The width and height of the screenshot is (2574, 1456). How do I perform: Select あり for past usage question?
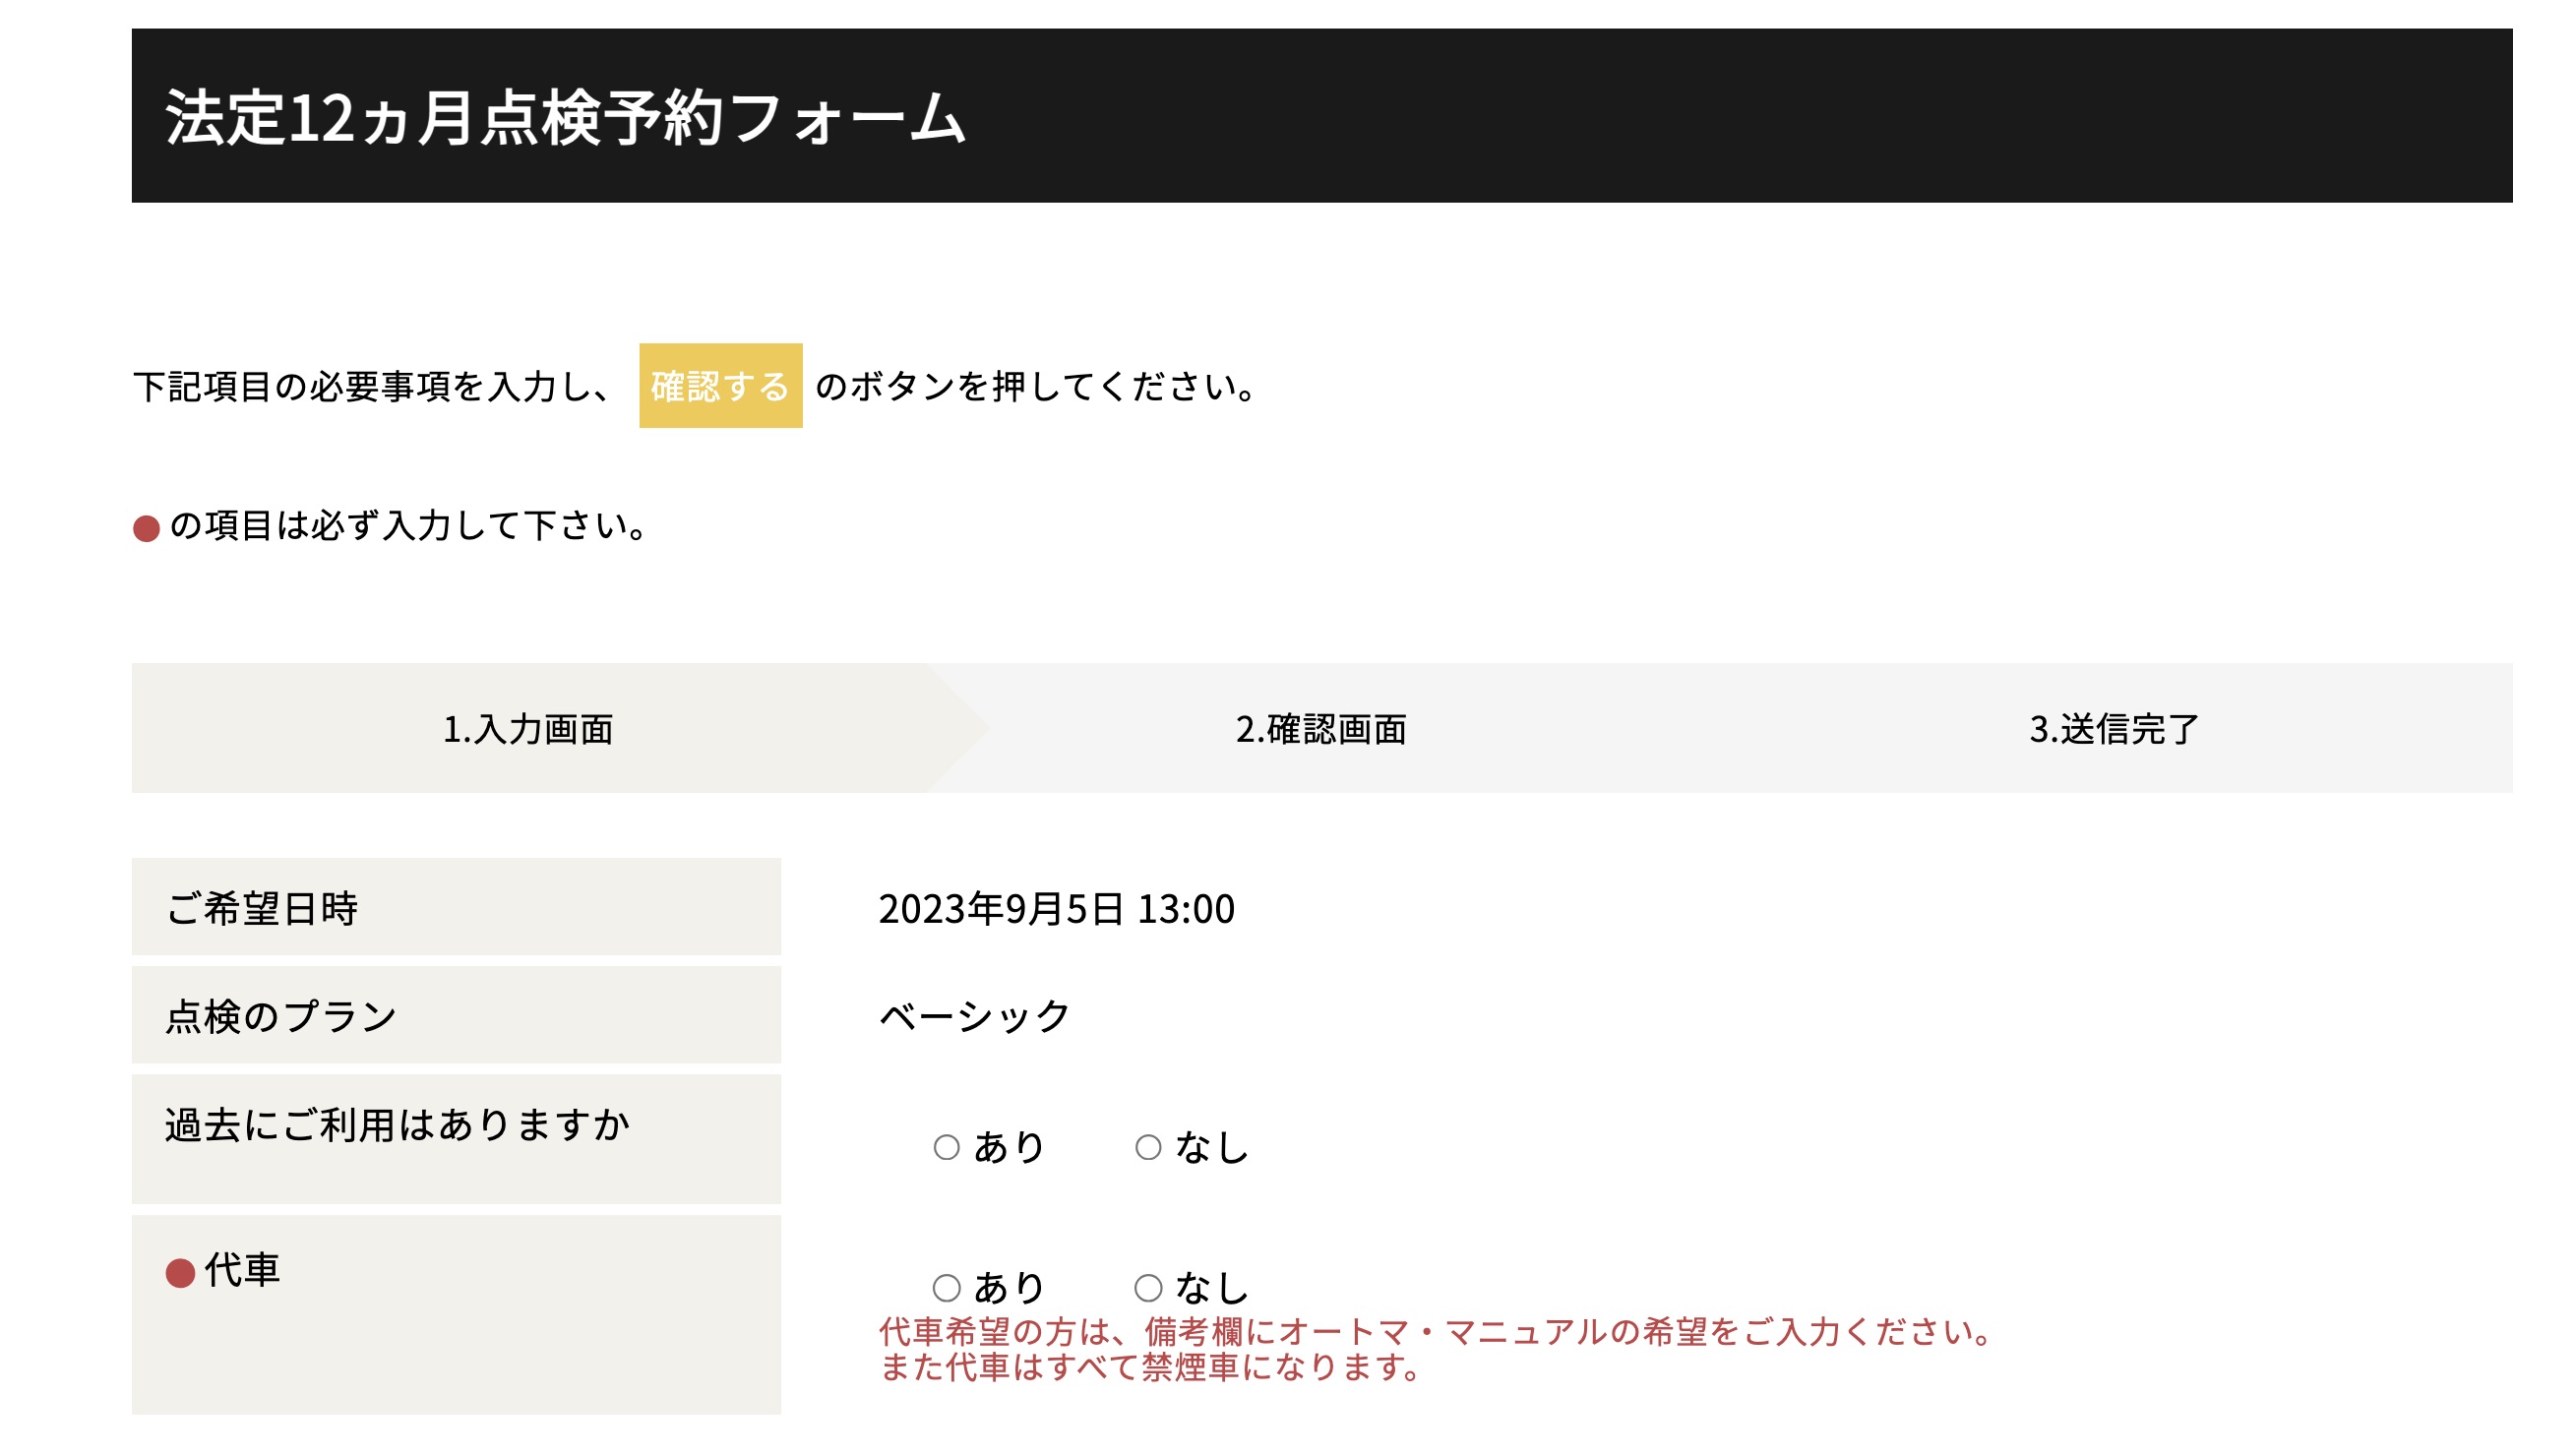tap(946, 1147)
